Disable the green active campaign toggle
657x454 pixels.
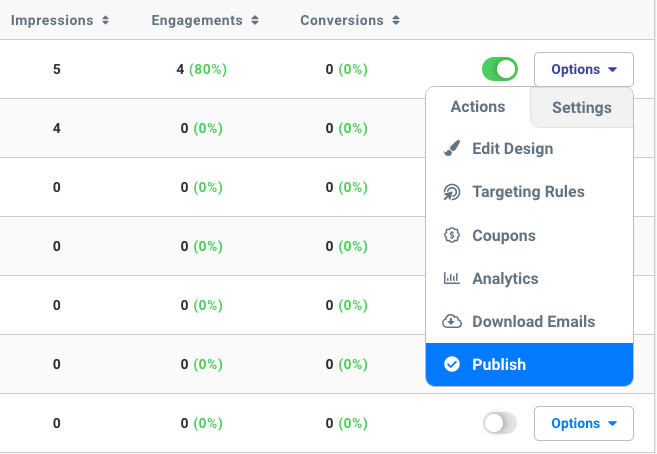click(500, 69)
